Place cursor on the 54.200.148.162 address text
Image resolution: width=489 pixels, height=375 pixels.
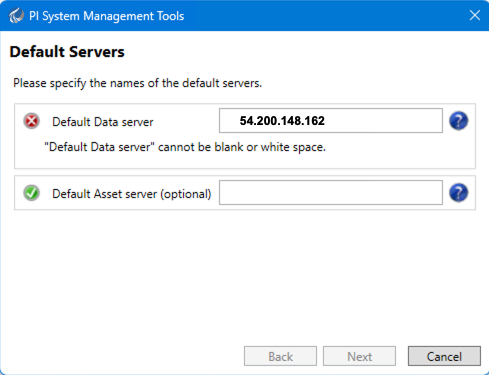pyautogui.click(x=282, y=121)
